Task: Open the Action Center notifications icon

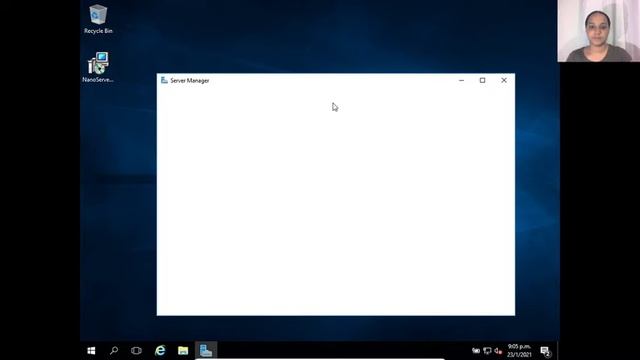Action: point(545,351)
